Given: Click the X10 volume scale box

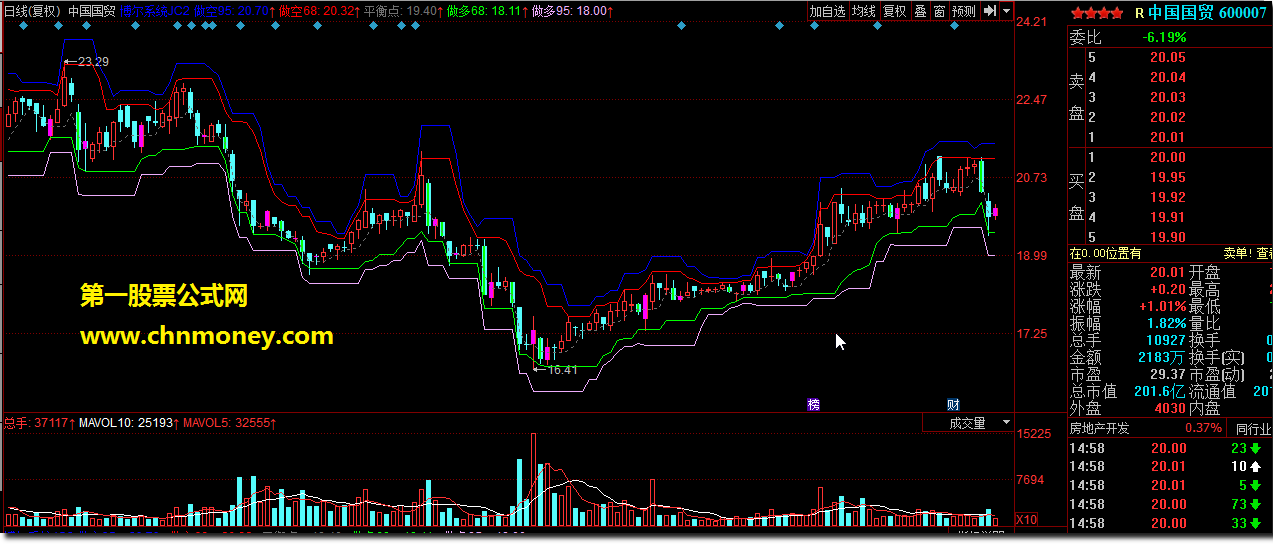Looking at the screenshot, I should [x=1027, y=520].
